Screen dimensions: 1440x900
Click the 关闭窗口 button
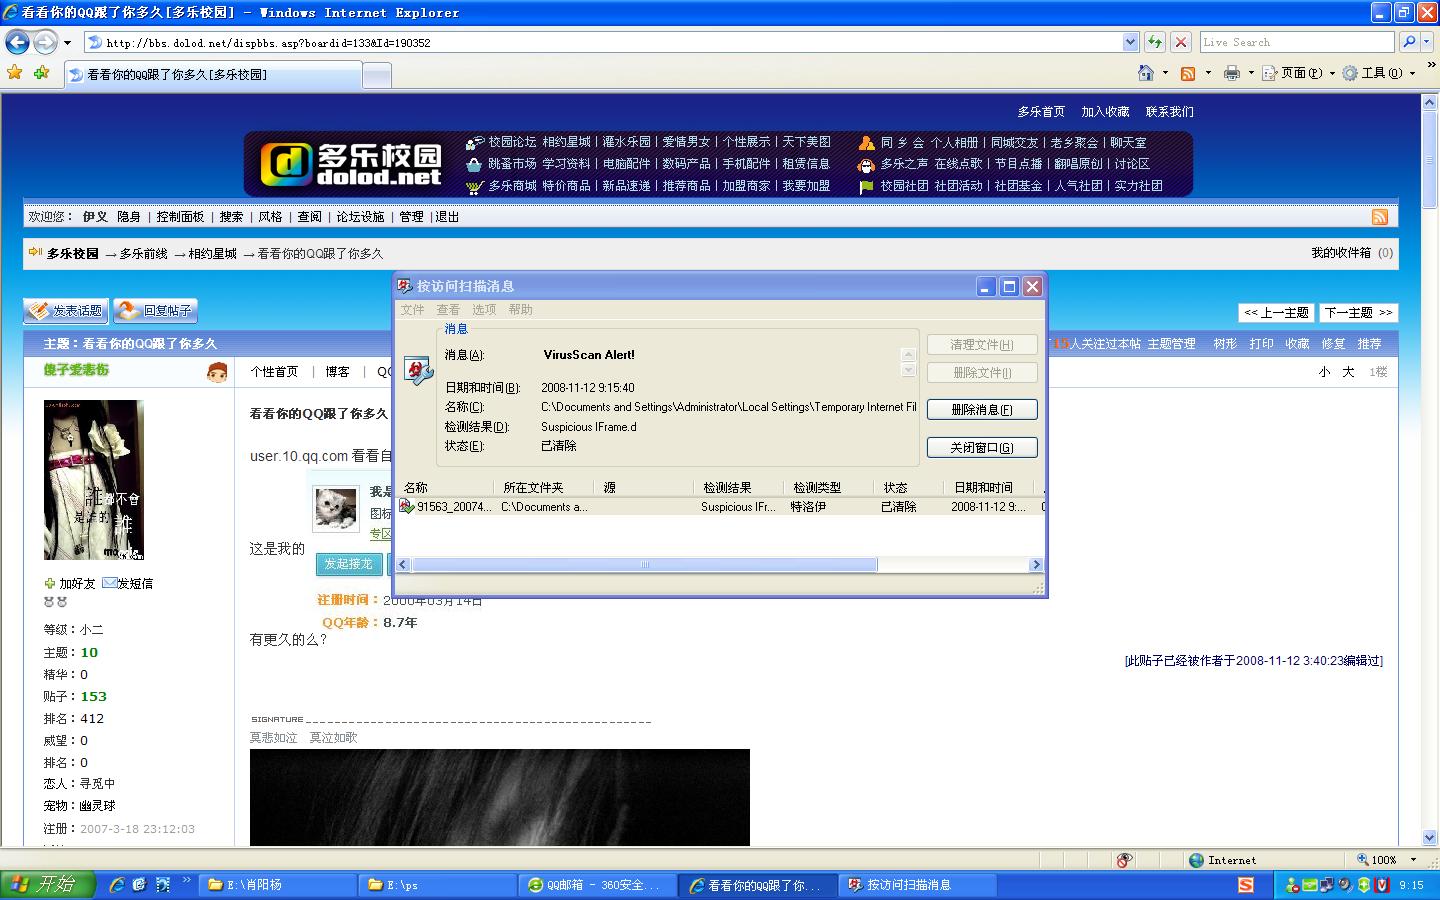click(x=981, y=448)
